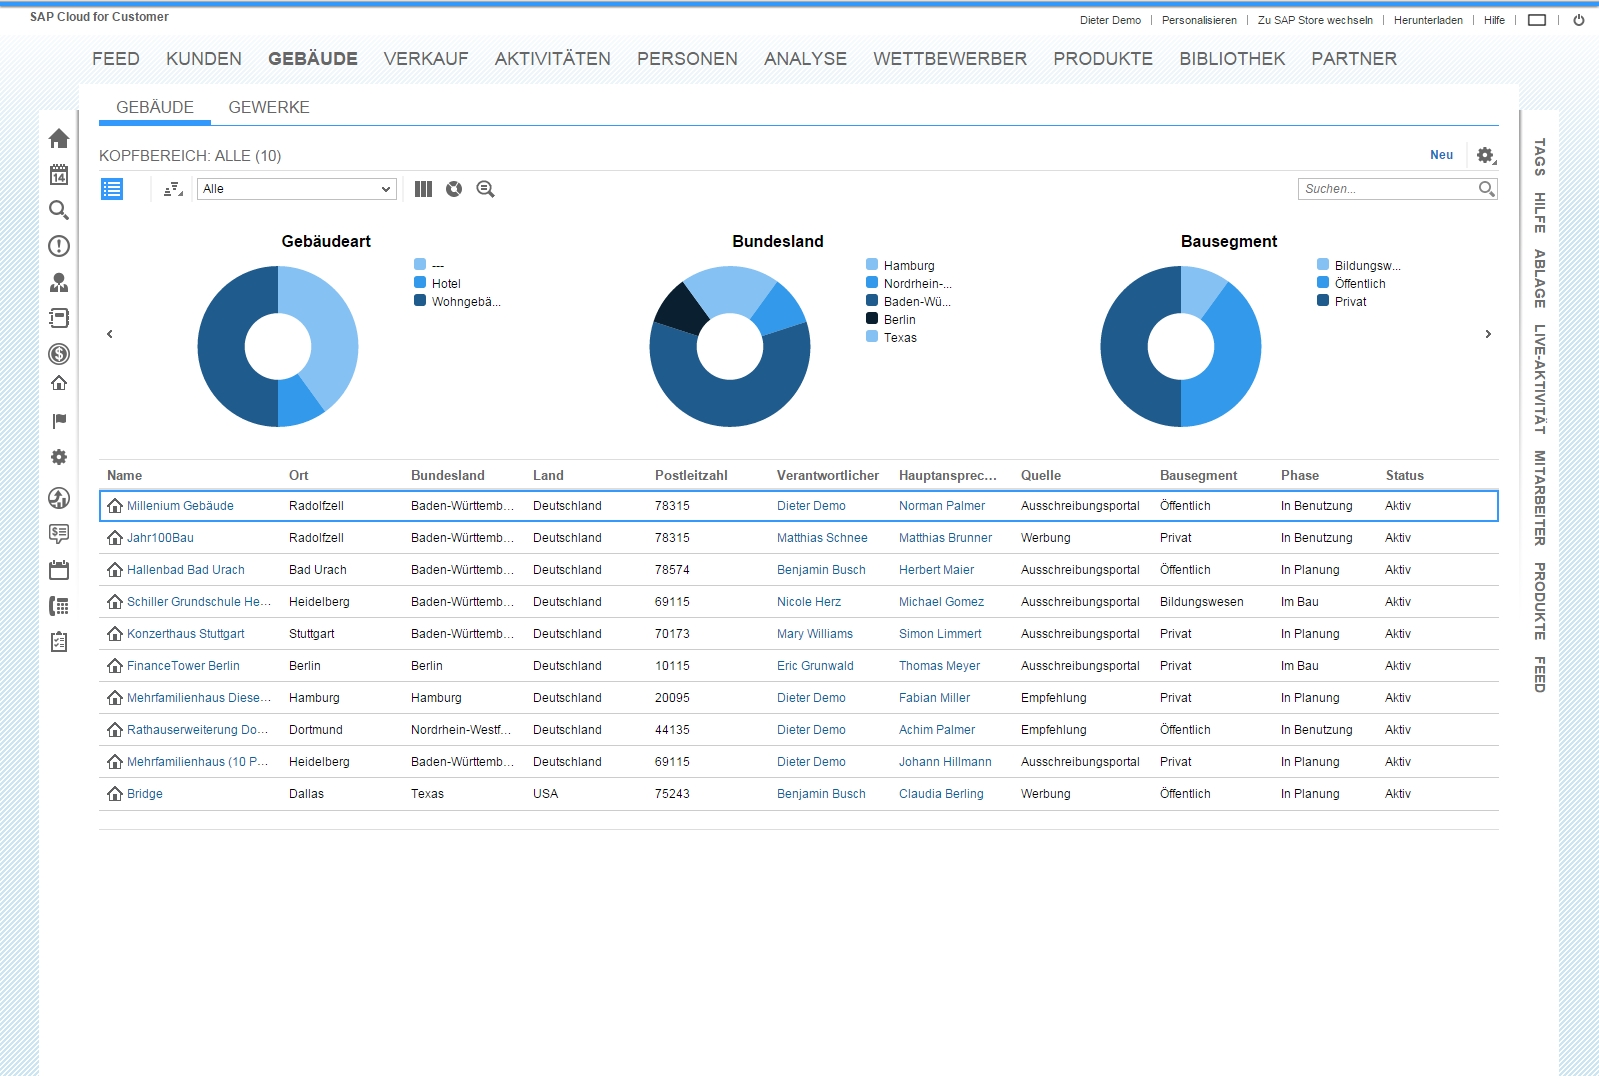This screenshot has width=1599, height=1076.
Task: Open the map globe view icon
Action: pos(454,189)
